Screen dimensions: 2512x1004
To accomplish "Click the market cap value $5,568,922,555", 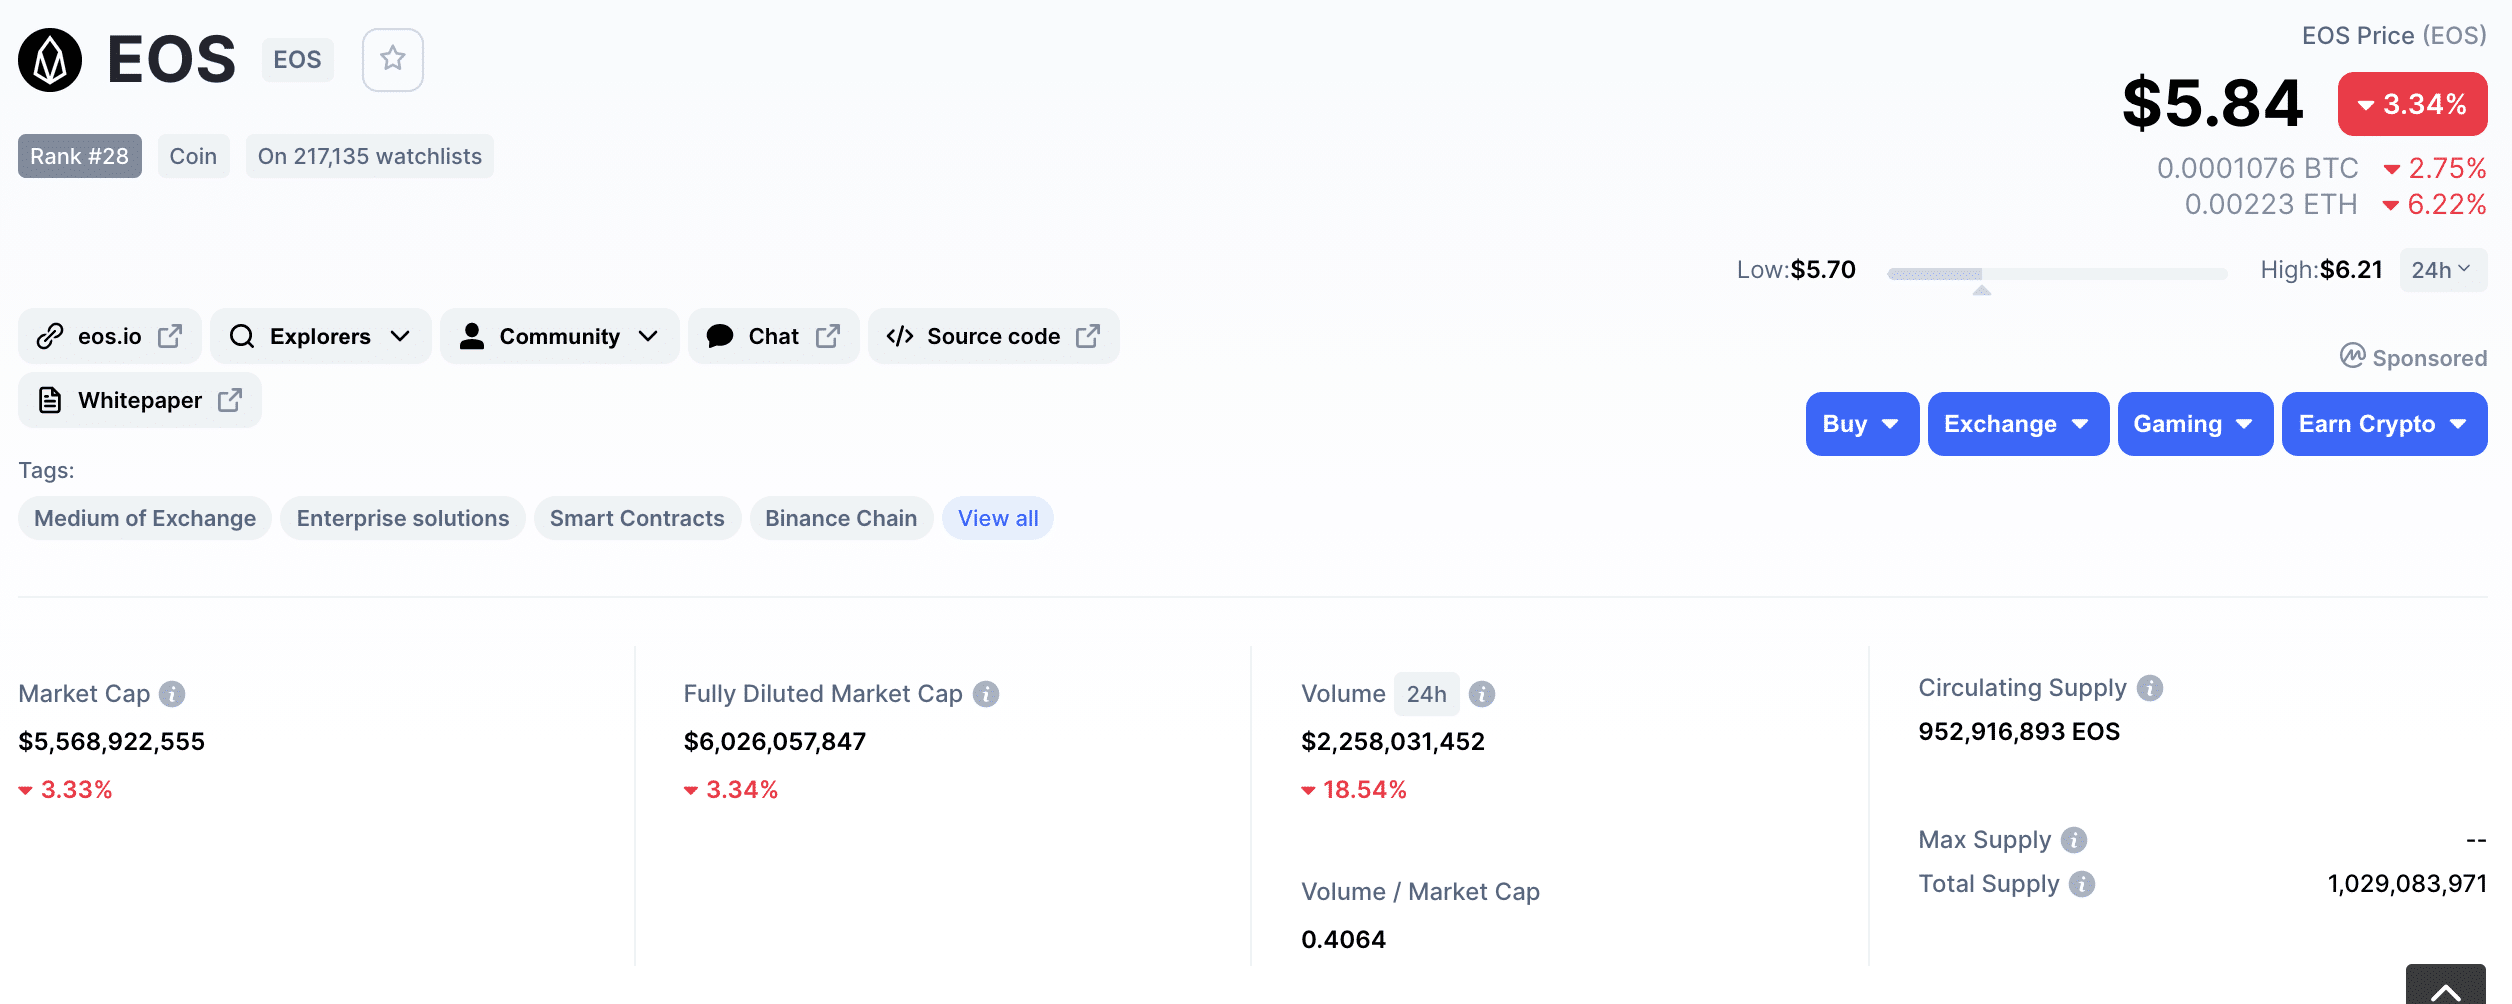I will 112,742.
